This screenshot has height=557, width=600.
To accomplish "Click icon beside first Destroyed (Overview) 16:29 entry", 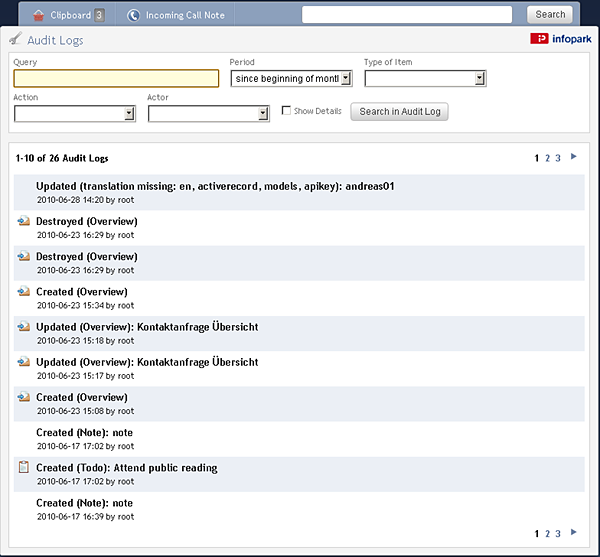I will pyautogui.click(x=24, y=221).
